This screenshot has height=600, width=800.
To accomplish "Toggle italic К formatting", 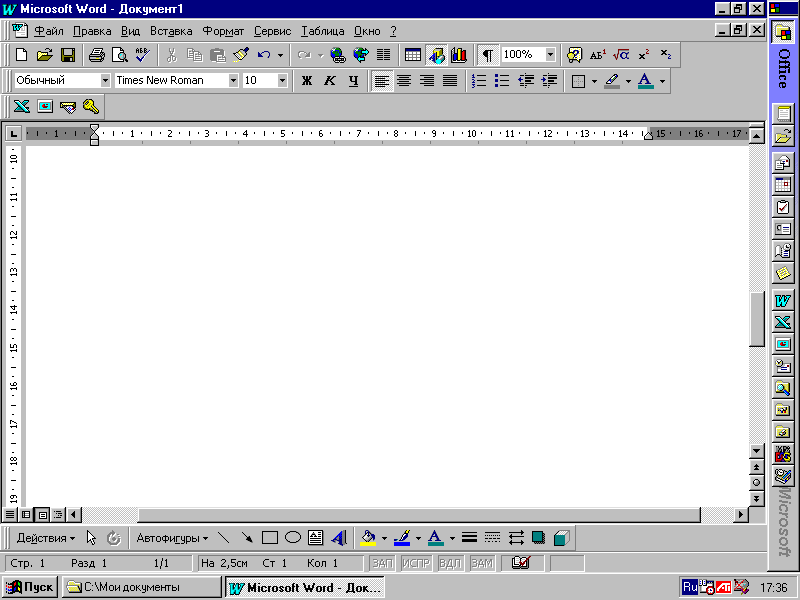I will coord(330,81).
